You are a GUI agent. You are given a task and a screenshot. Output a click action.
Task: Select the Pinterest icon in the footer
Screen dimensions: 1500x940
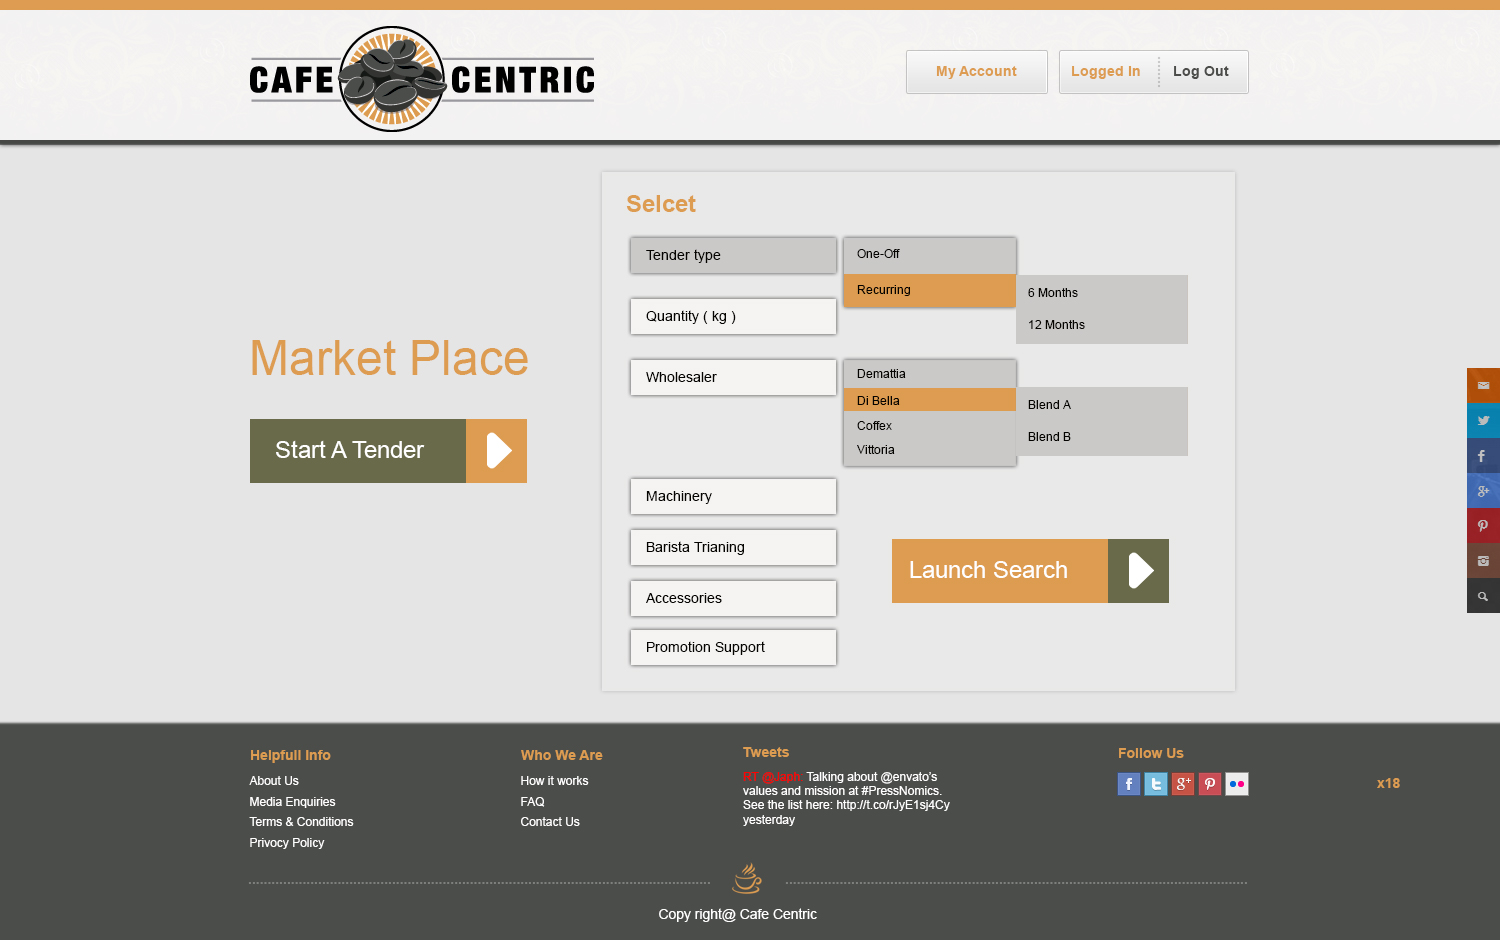(1209, 783)
